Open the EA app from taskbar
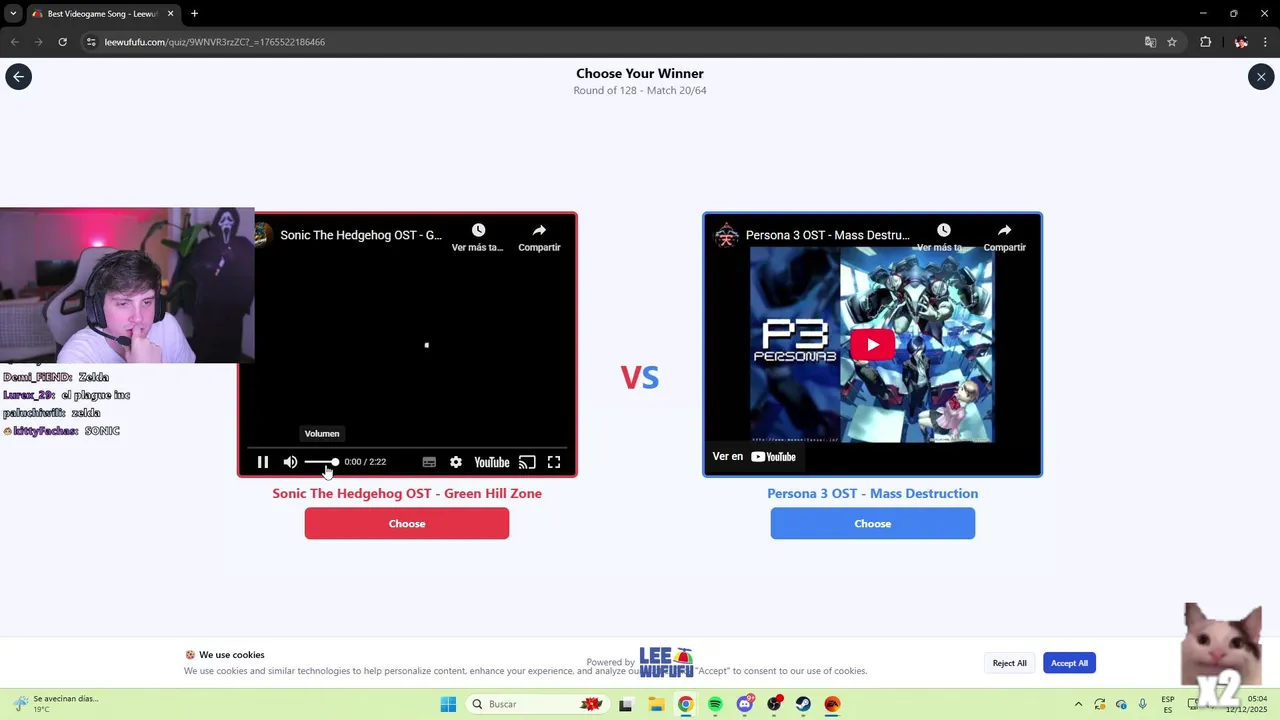1280x720 pixels. pyautogui.click(x=832, y=704)
